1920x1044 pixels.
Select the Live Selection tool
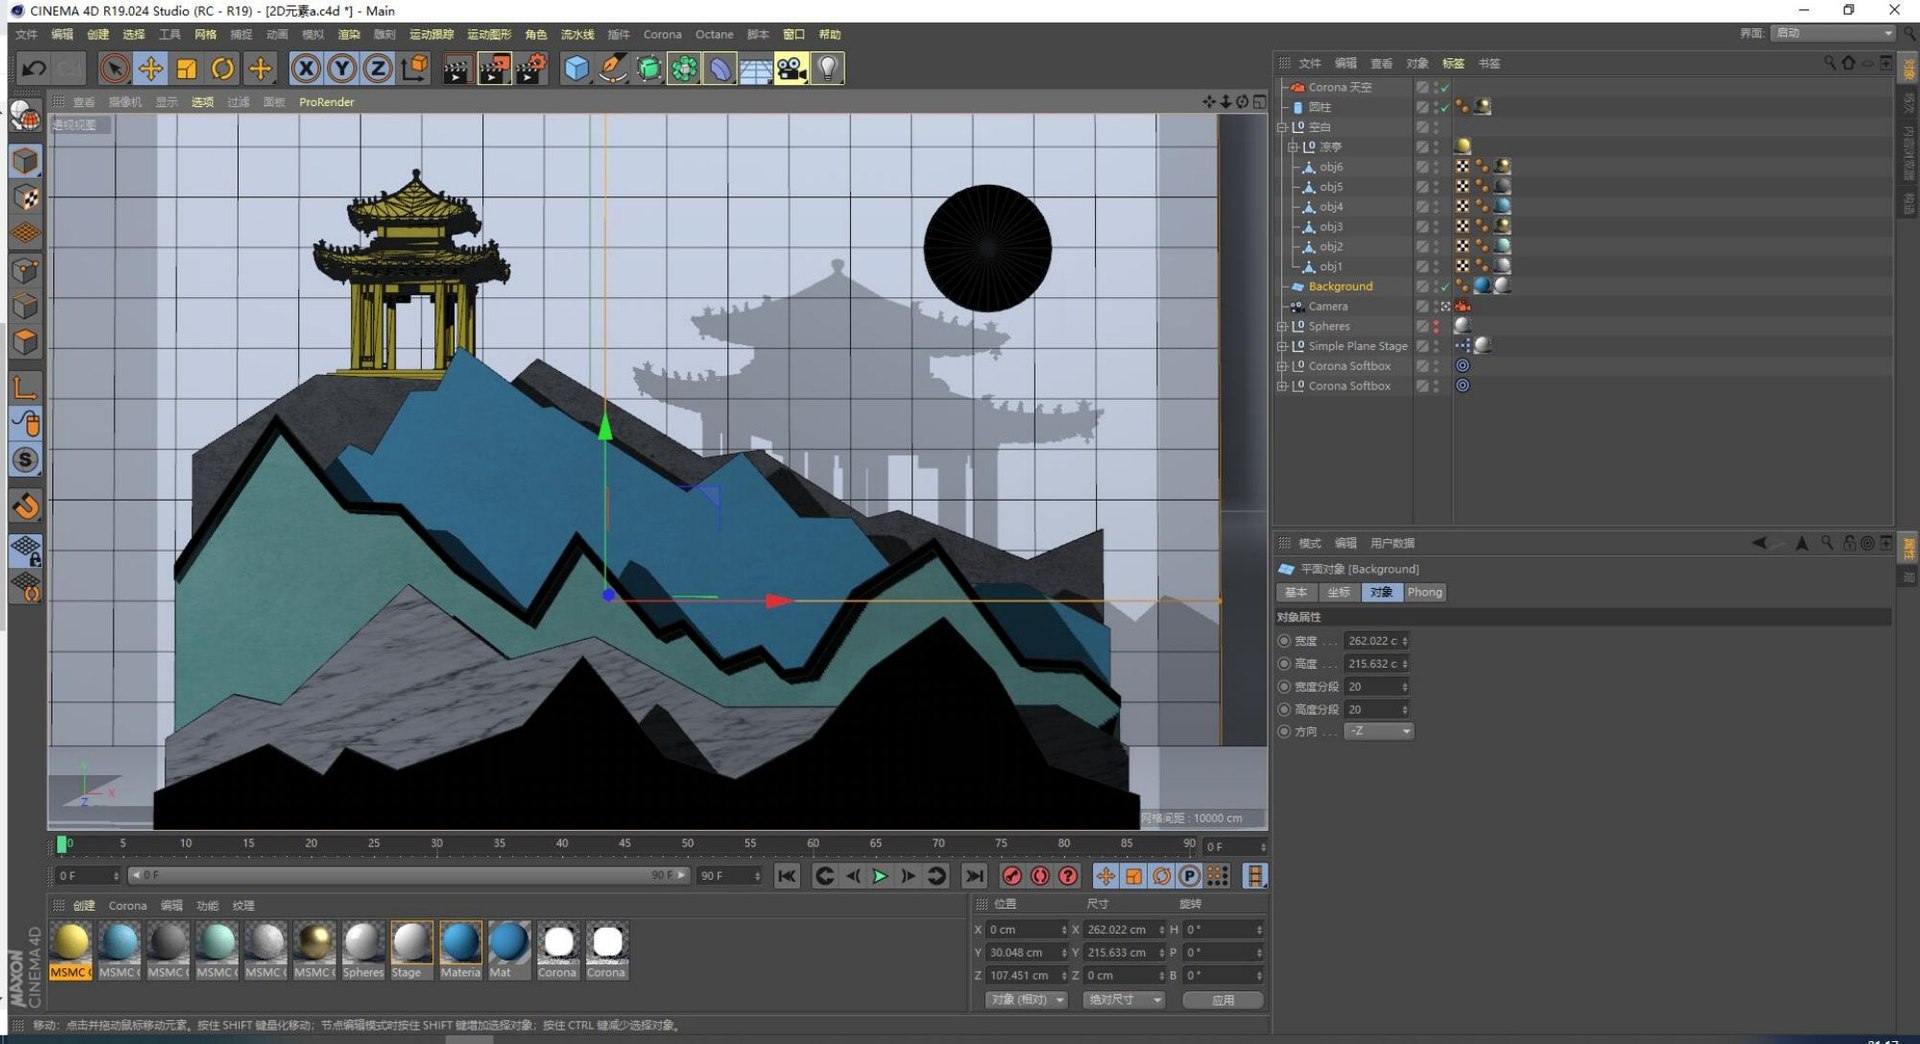pos(114,68)
